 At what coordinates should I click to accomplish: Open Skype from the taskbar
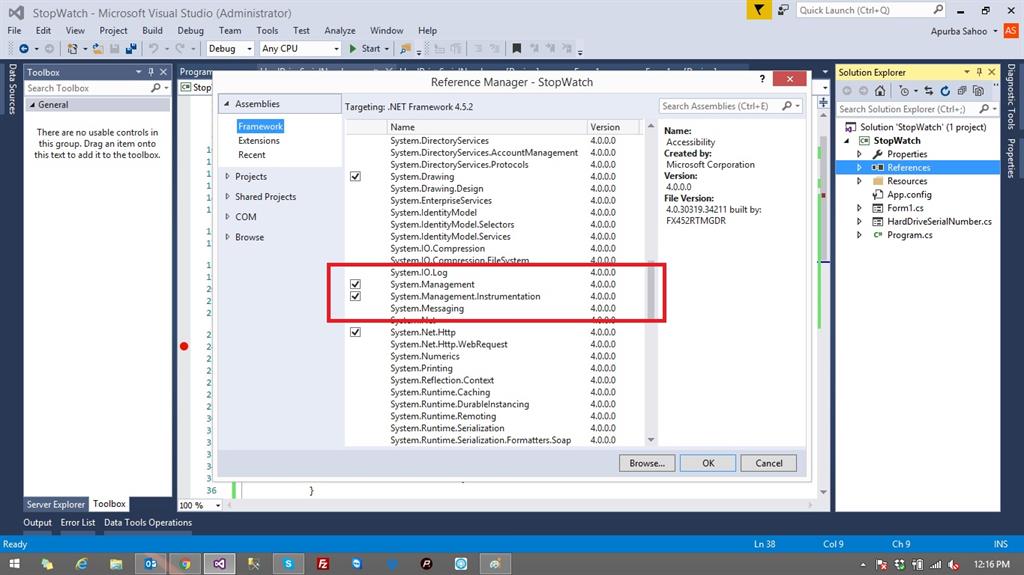(x=288, y=564)
